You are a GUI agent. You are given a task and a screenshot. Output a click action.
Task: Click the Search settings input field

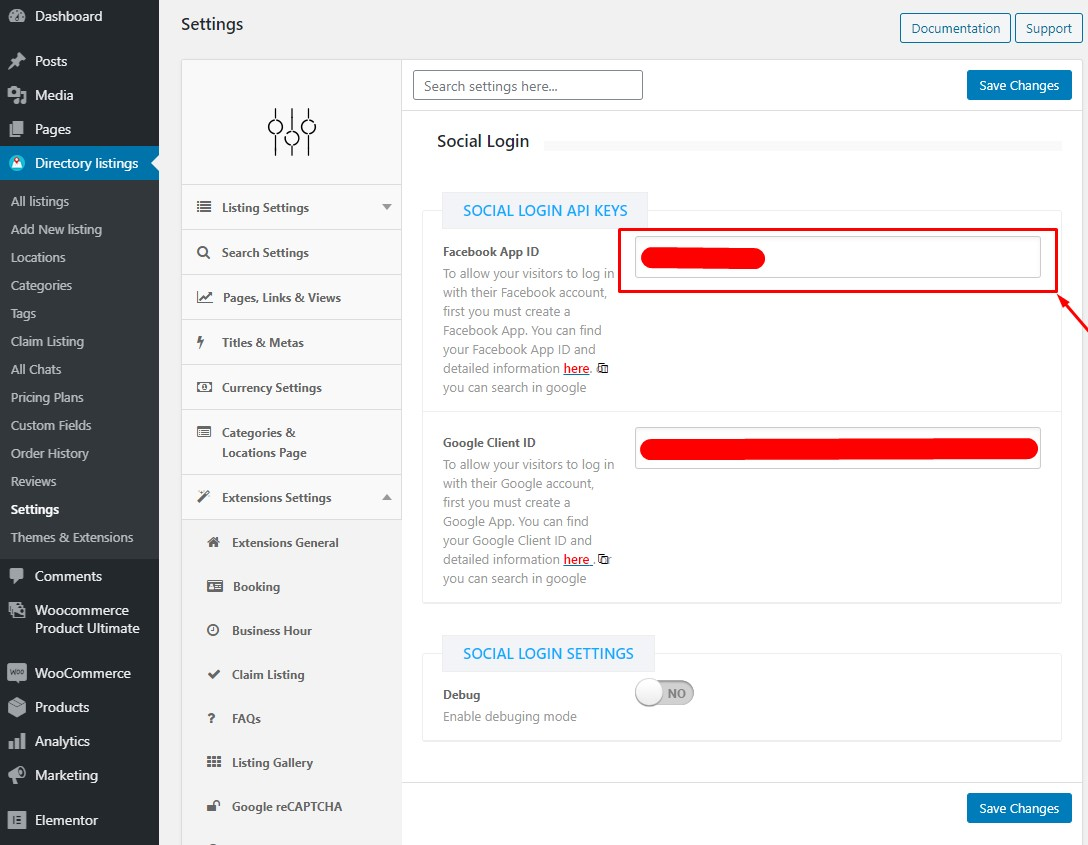coord(527,85)
